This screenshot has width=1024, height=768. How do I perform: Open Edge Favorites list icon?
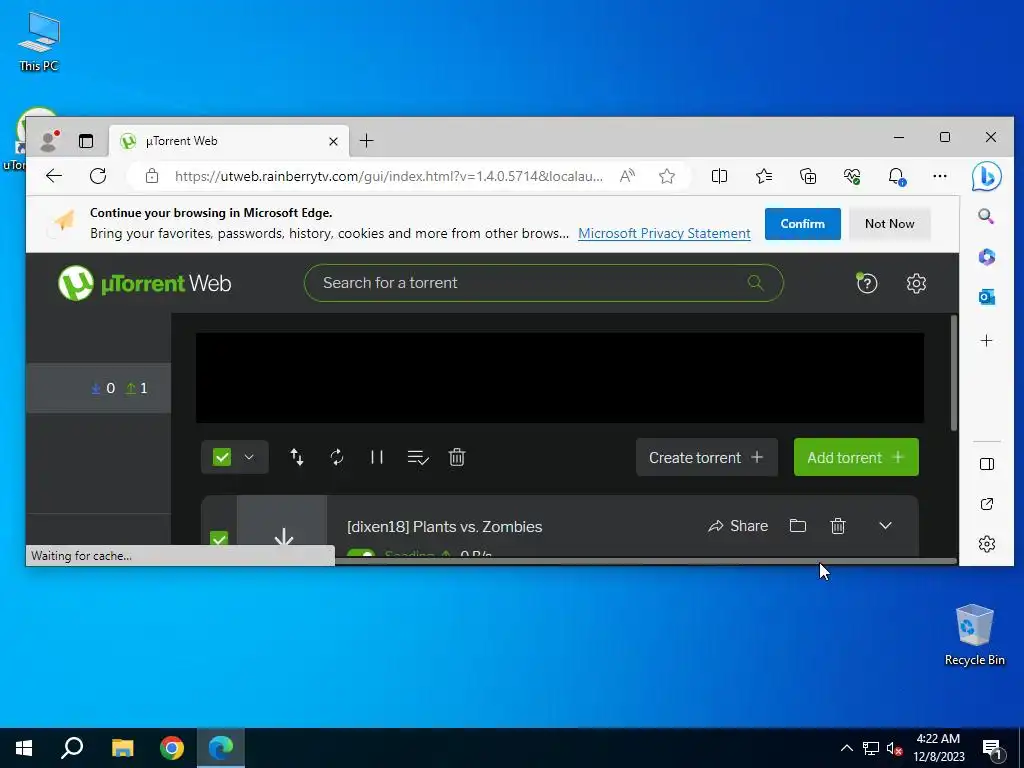tap(763, 176)
